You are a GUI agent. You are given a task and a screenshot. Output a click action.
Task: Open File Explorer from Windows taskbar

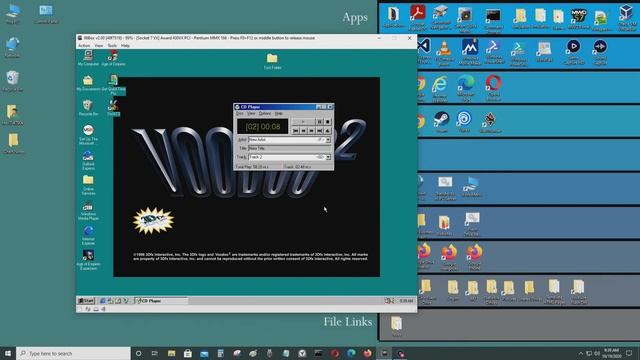point(171,353)
